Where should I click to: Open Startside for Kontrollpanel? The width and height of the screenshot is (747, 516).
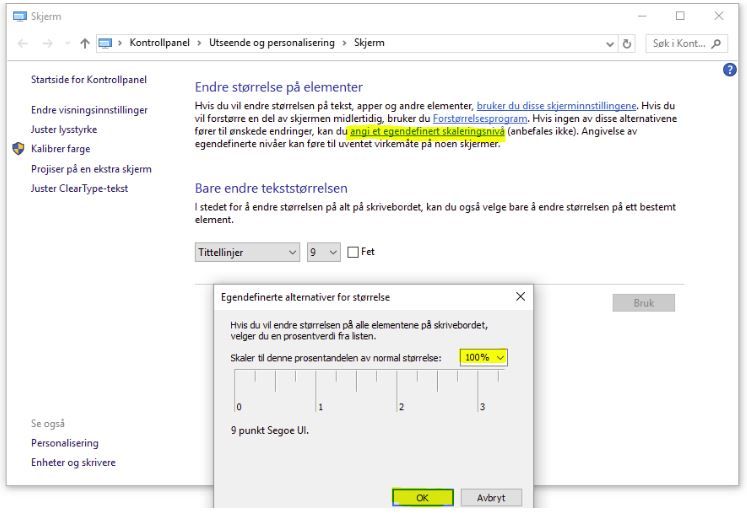[x=89, y=80]
